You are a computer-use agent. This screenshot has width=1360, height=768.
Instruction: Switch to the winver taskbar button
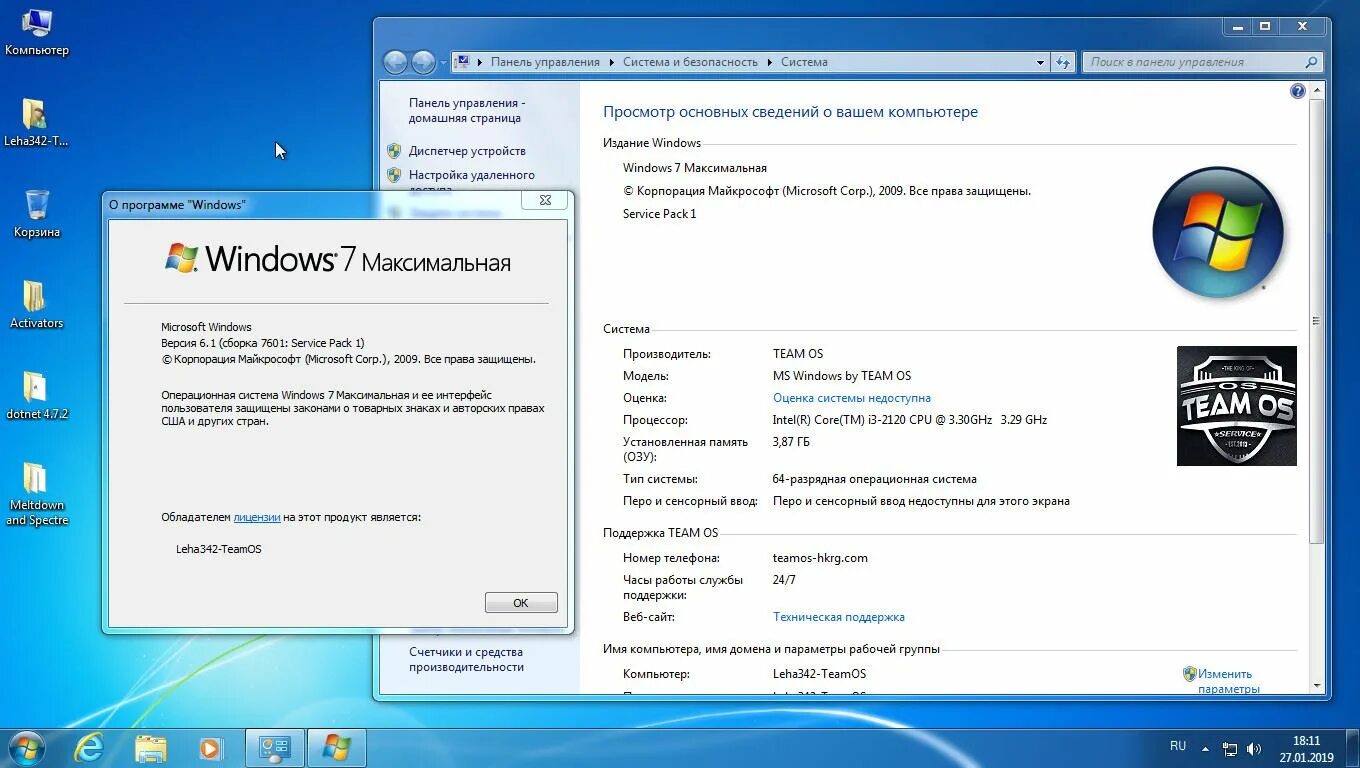pos(337,748)
